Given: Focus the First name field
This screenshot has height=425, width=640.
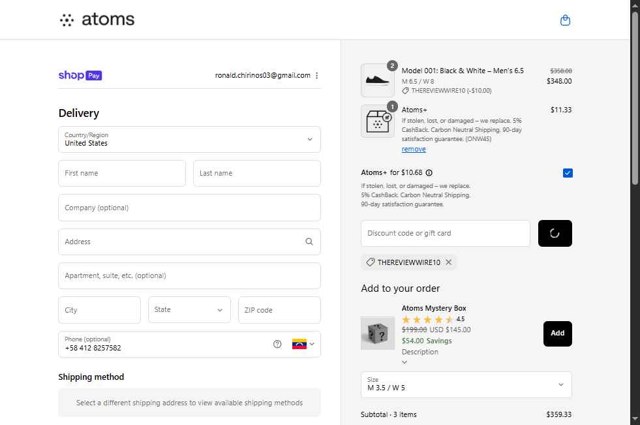Looking at the screenshot, I should [x=122, y=174].
